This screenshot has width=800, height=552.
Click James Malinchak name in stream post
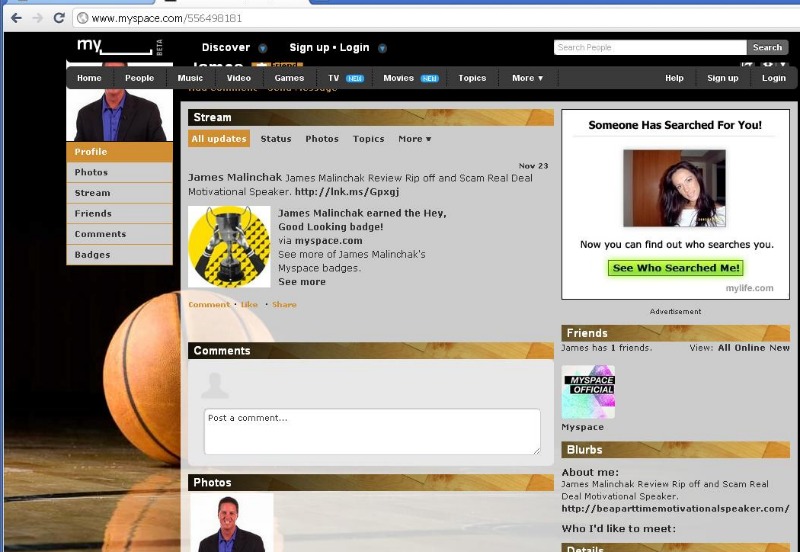235,178
